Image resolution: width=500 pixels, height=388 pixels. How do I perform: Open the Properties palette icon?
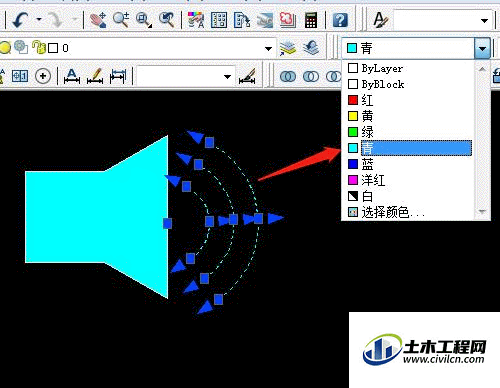[x=196, y=20]
